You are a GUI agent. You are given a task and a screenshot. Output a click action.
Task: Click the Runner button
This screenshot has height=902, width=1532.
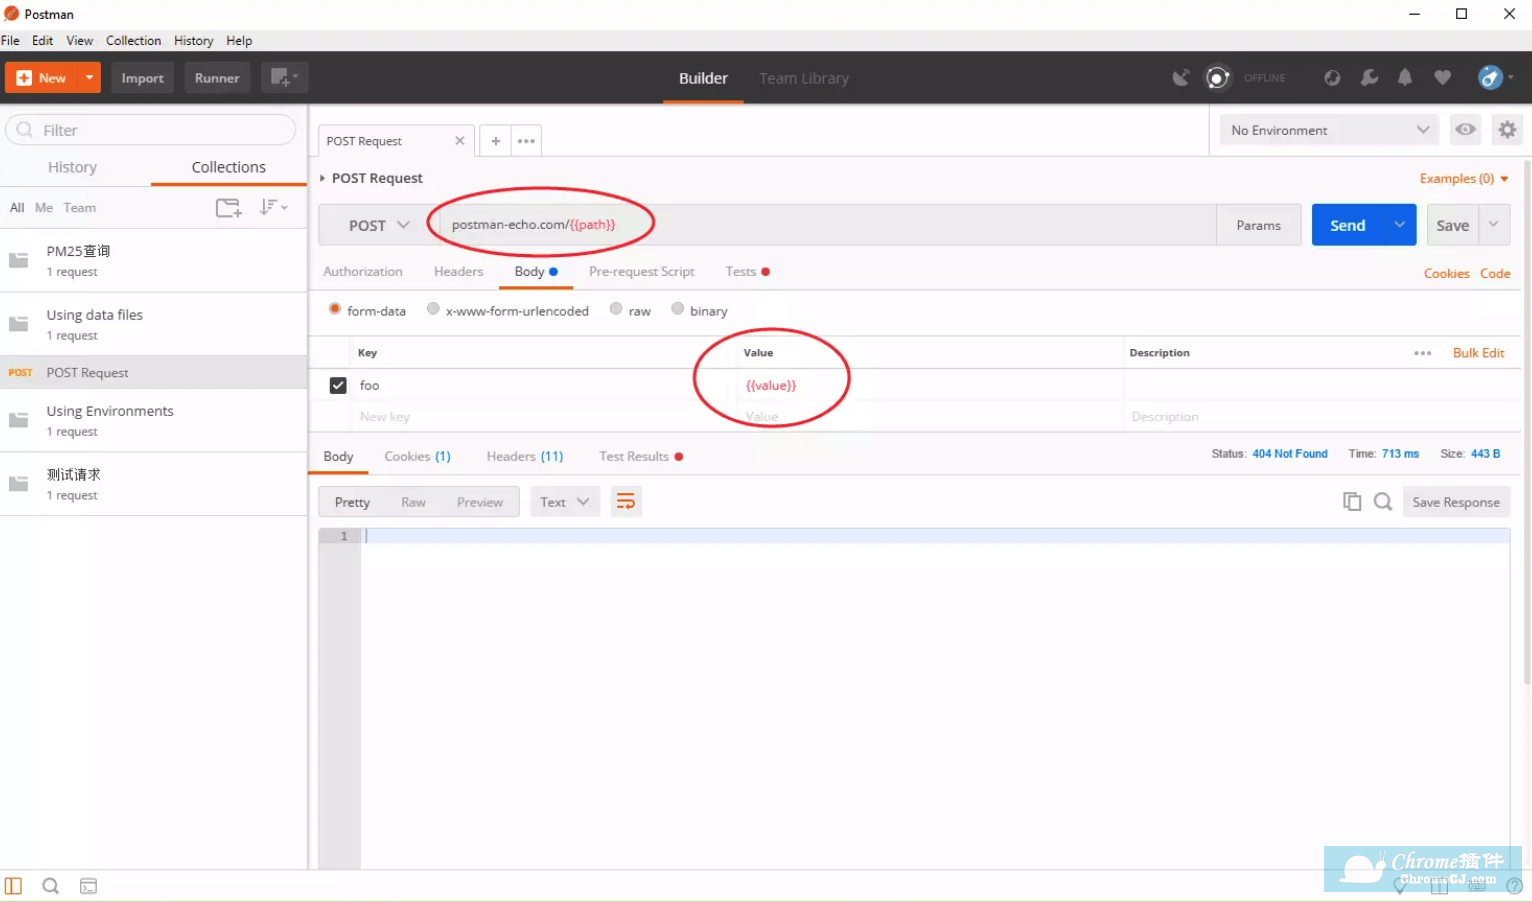point(217,77)
